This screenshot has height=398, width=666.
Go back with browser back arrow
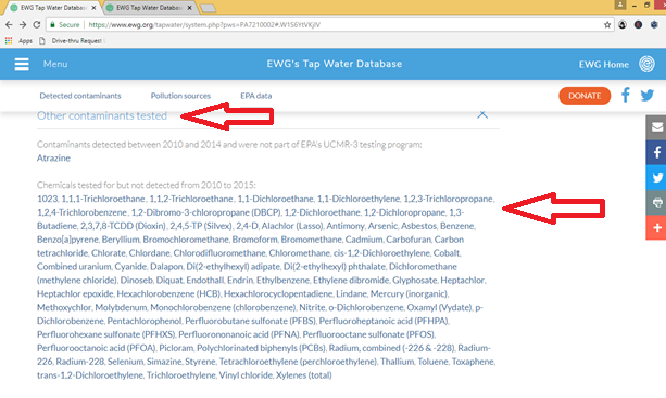pos(8,25)
